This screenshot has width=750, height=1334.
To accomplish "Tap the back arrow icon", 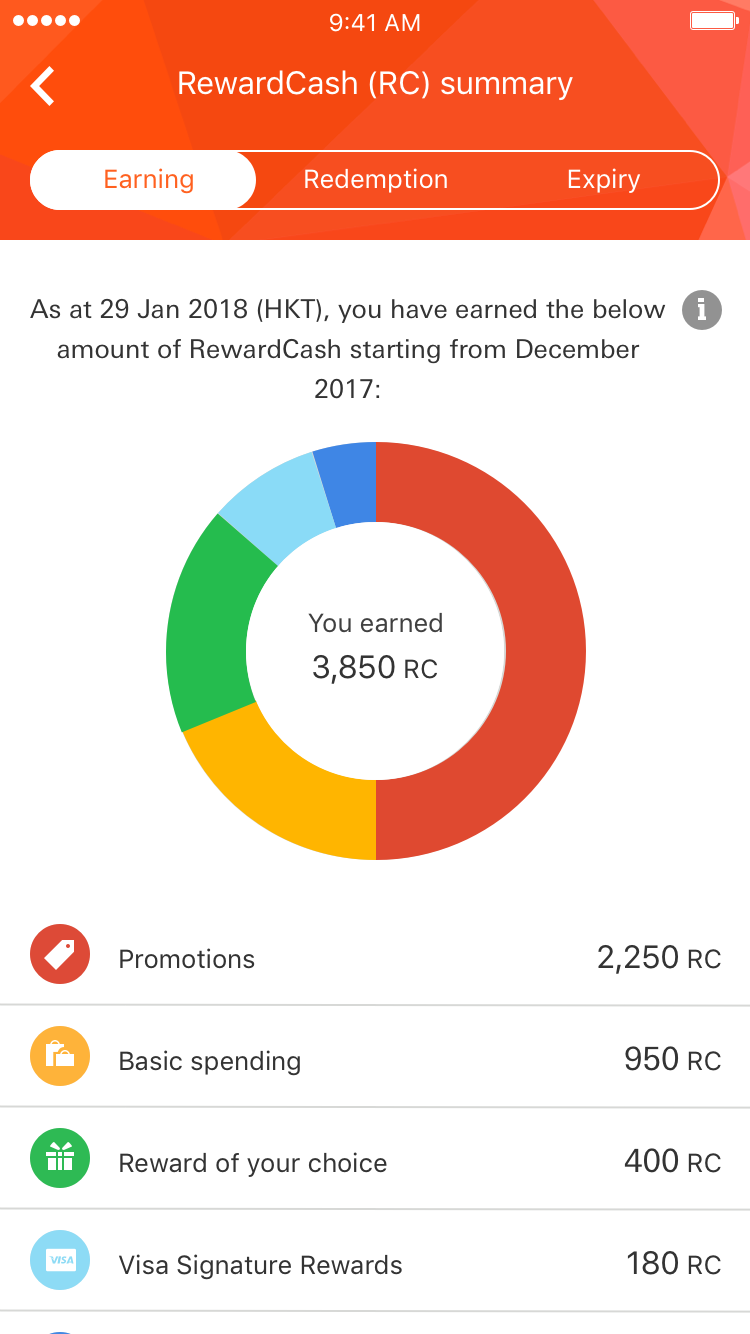I will point(43,85).
